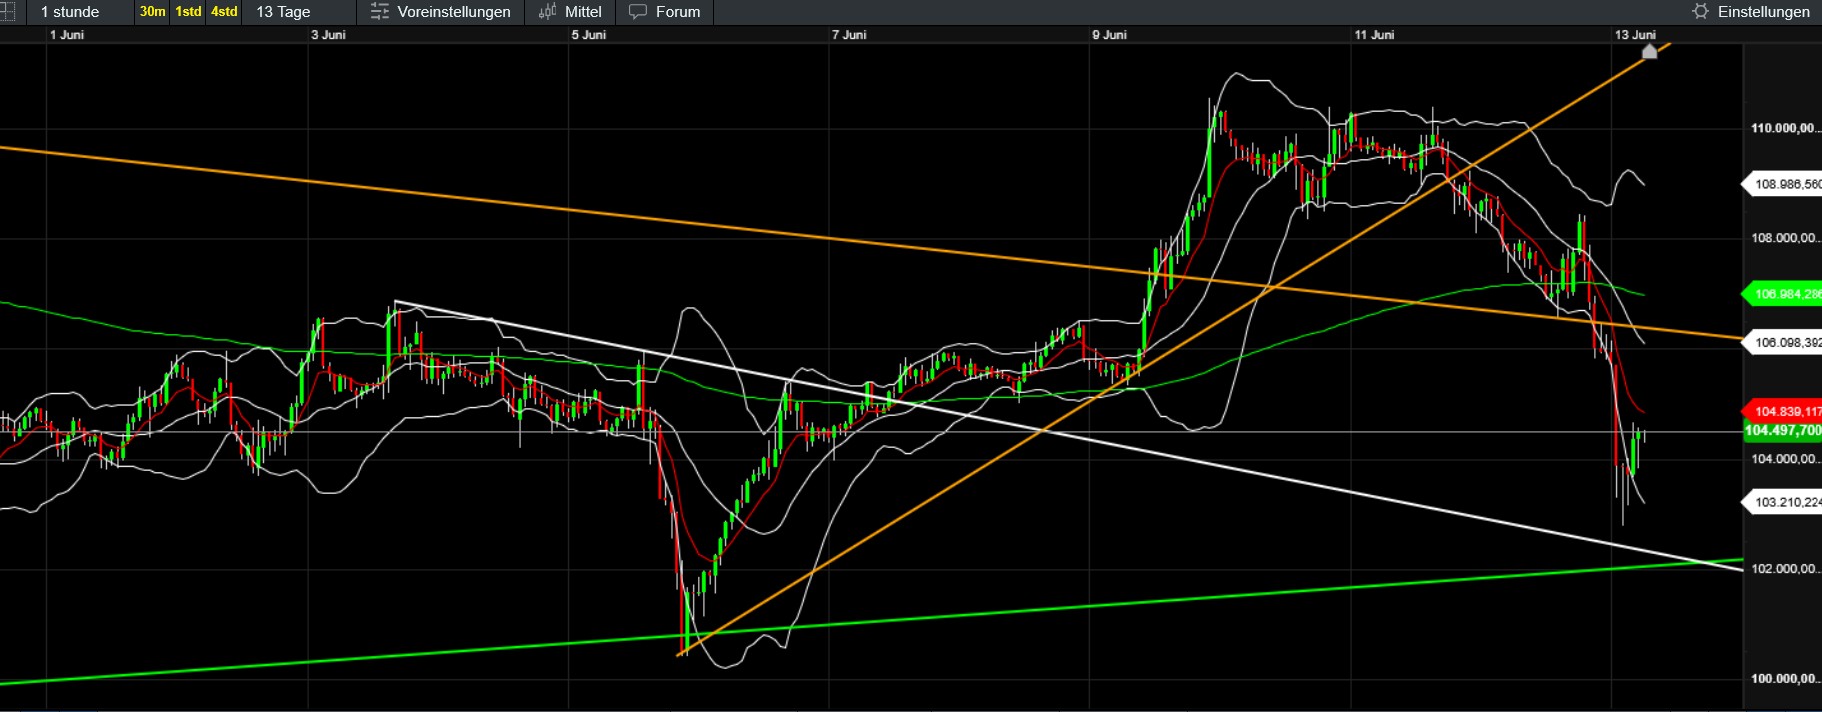The image size is (1822, 712).
Task: Switch to the 4std timeframe
Action: point(224,12)
